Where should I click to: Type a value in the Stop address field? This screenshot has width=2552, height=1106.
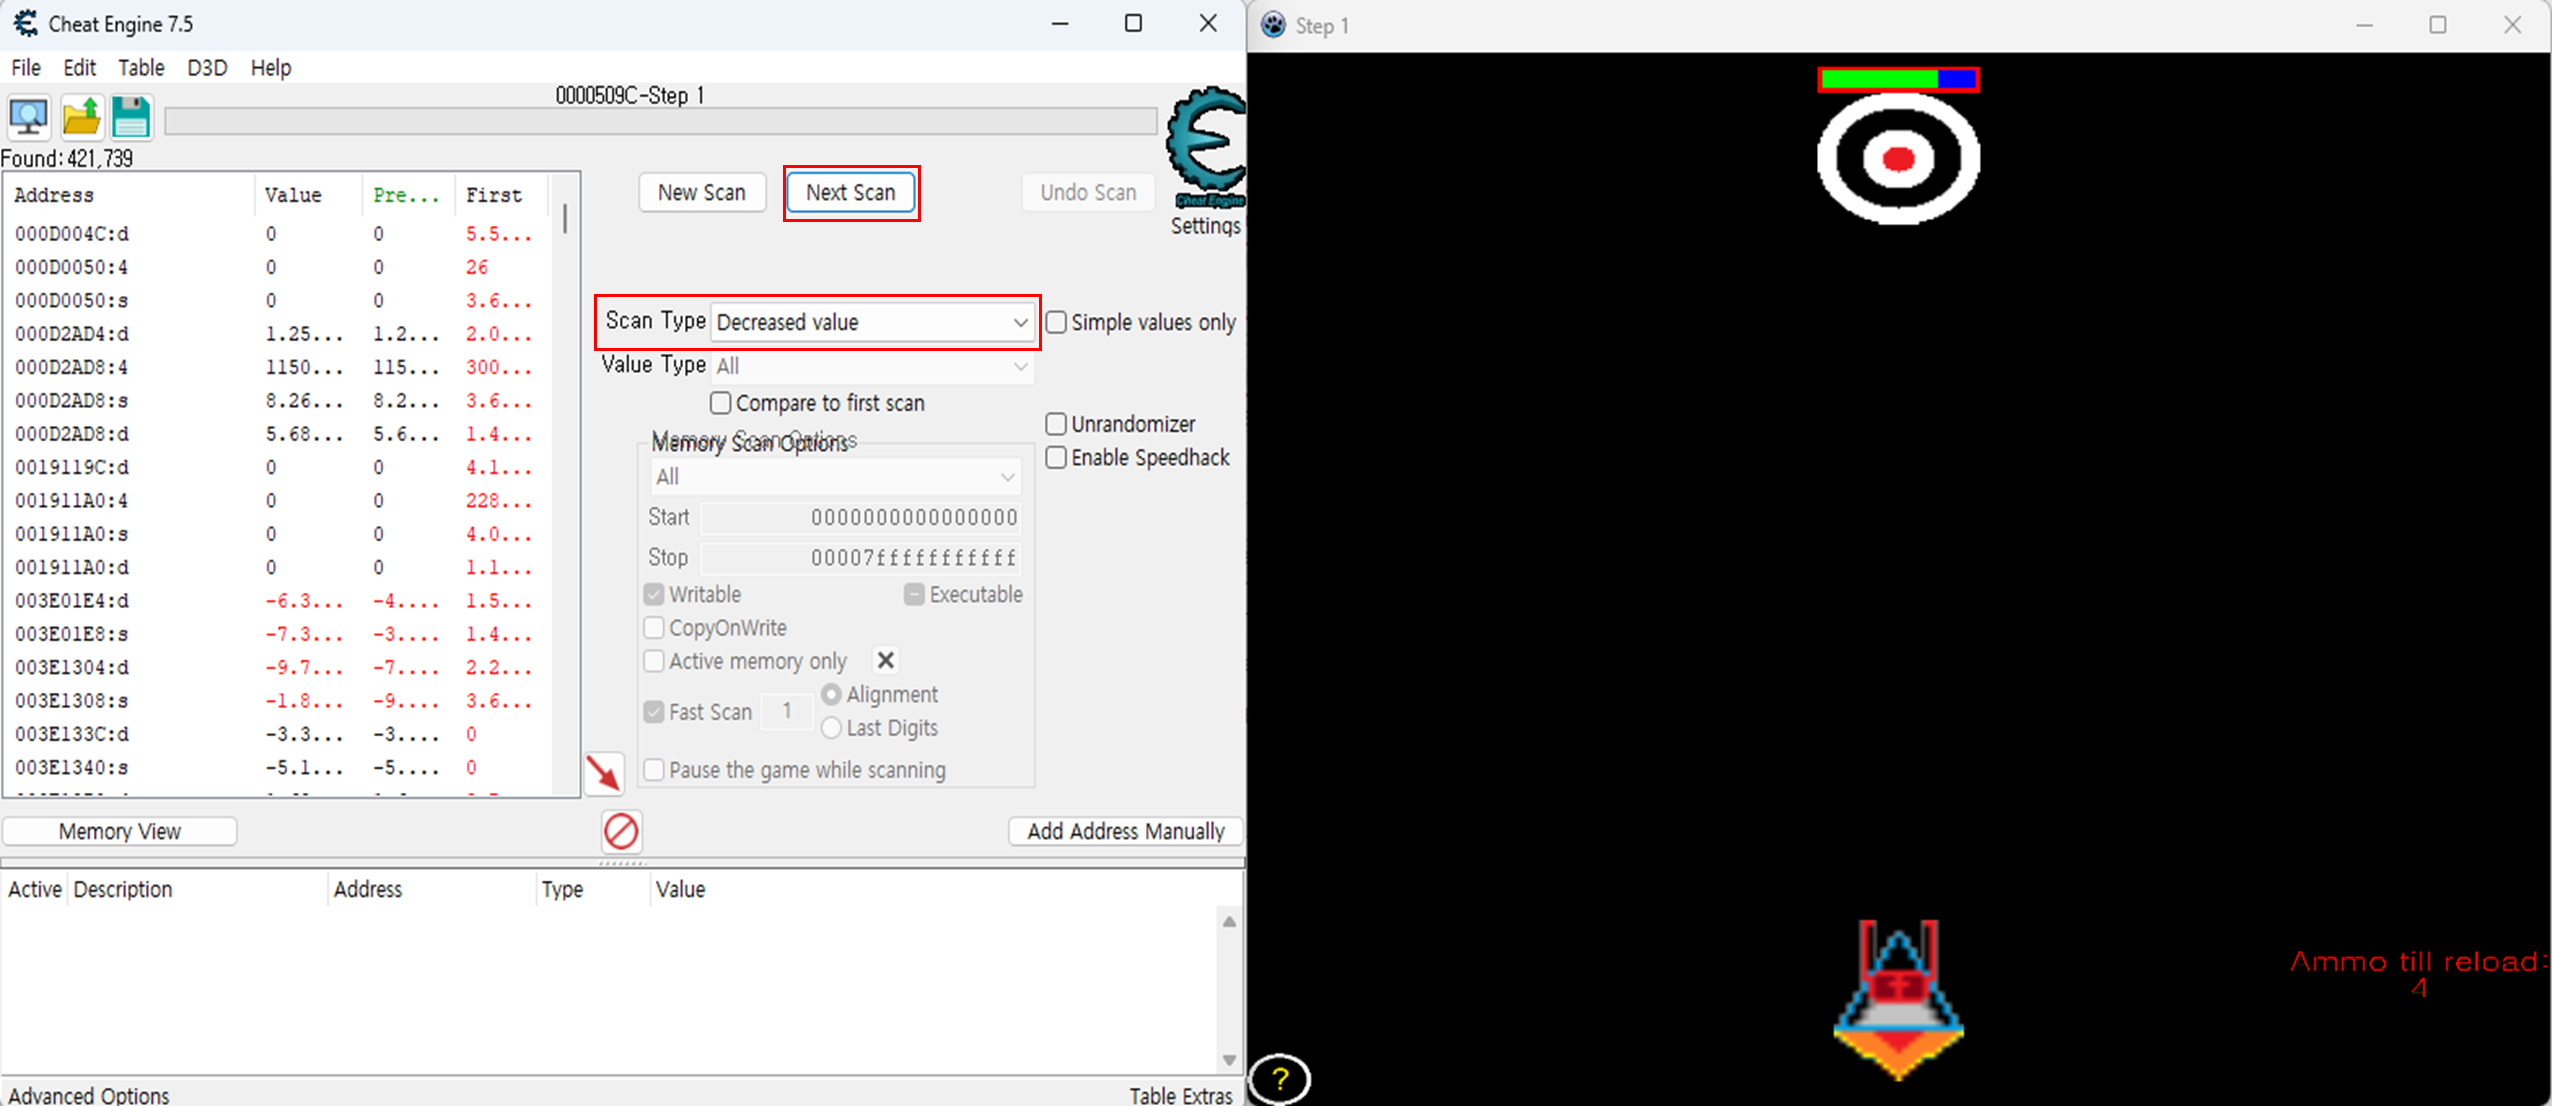pyautogui.click(x=860, y=557)
